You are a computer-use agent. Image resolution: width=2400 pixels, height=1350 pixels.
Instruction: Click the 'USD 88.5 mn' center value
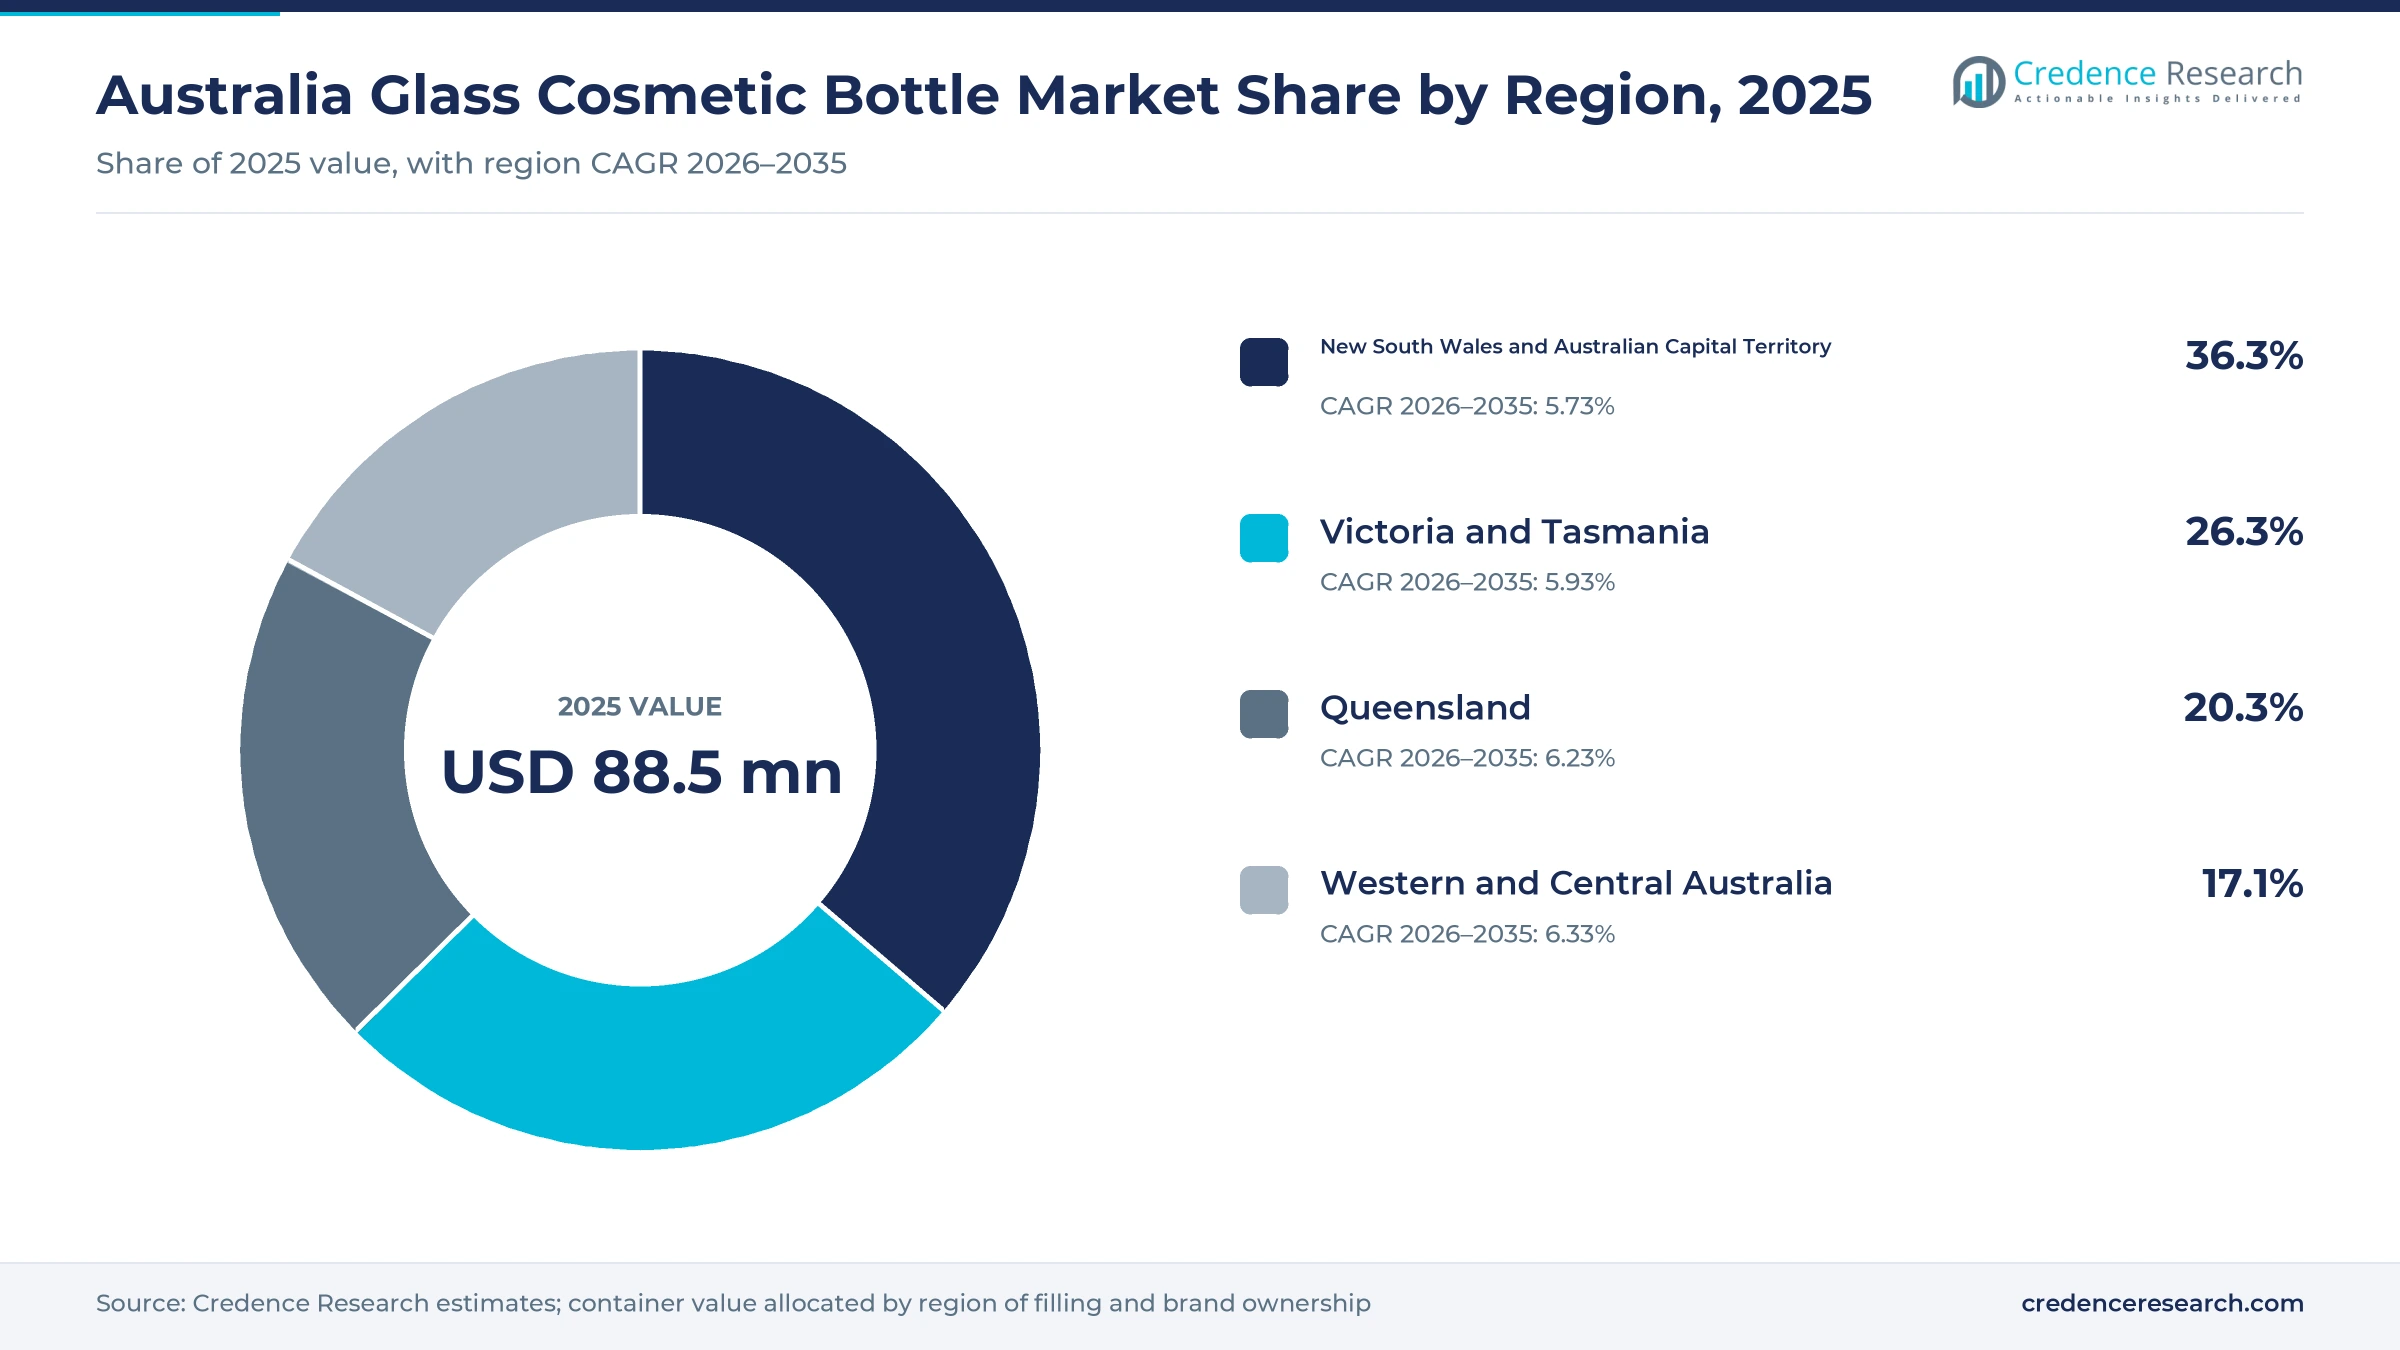click(x=641, y=772)
